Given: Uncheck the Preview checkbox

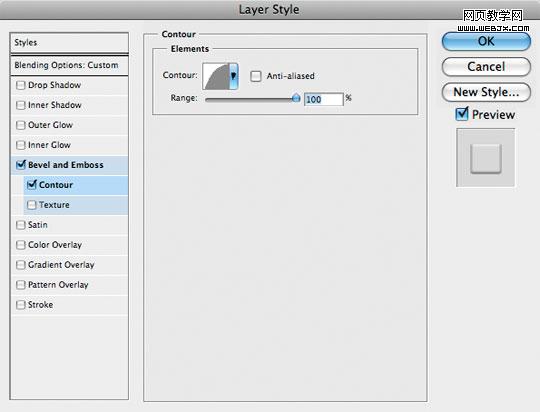Looking at the screenshot, I should (x=462, y=114).
